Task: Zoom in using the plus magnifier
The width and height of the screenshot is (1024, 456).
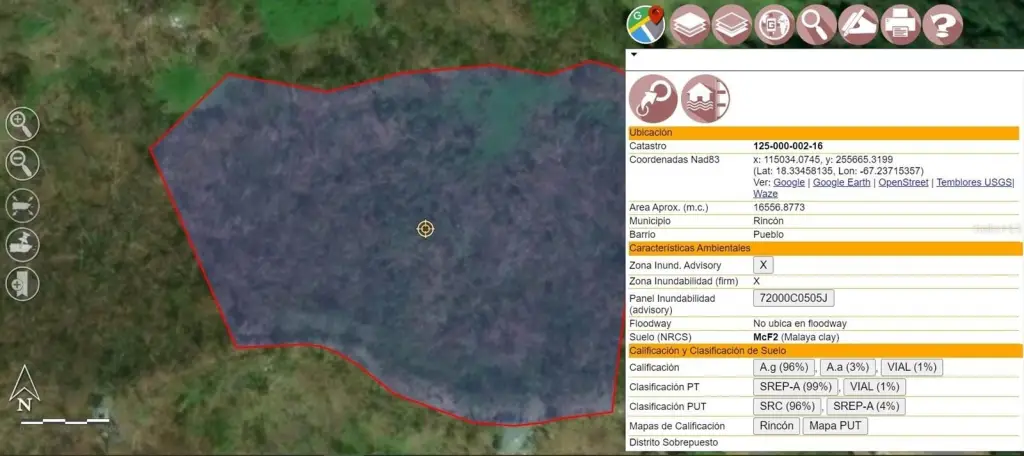Action: [22, 124]
